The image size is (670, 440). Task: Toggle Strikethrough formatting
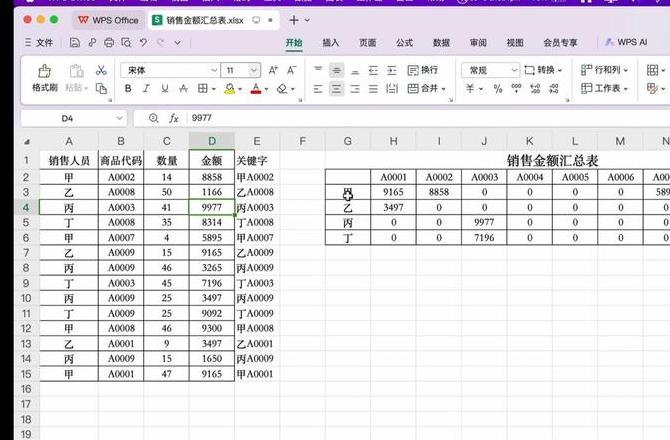[x=183, y=88]
